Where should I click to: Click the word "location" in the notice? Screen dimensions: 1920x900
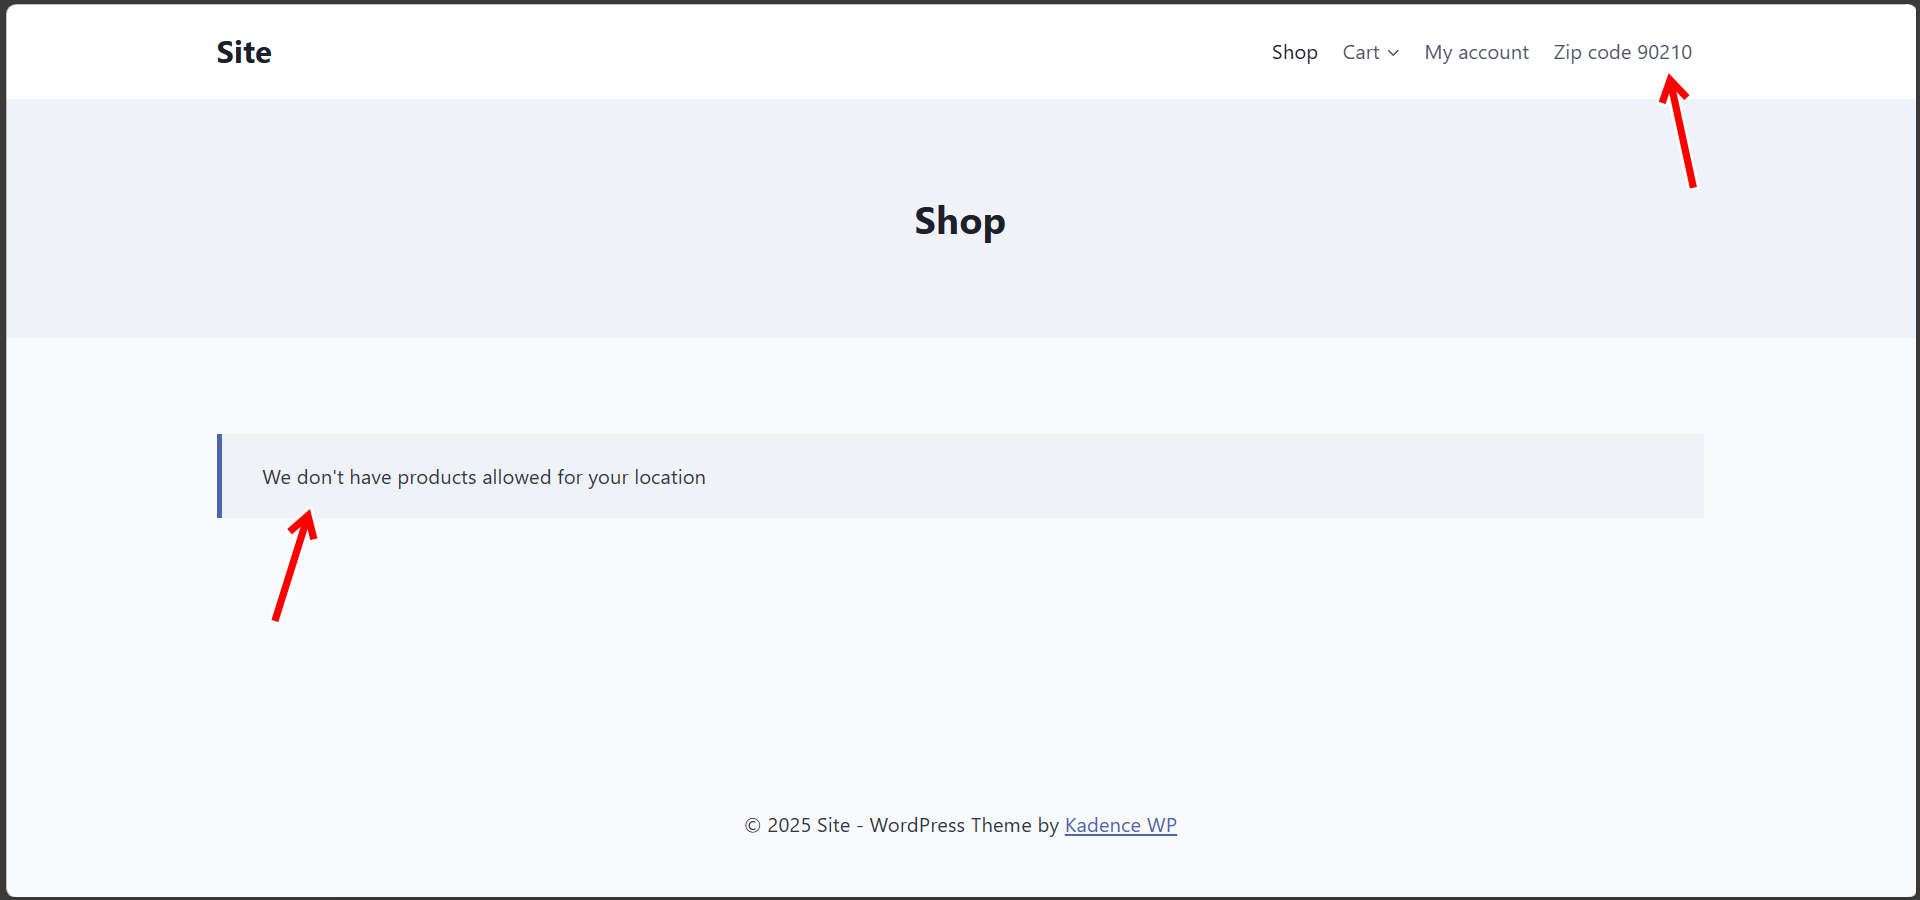(x=669, y=477)
